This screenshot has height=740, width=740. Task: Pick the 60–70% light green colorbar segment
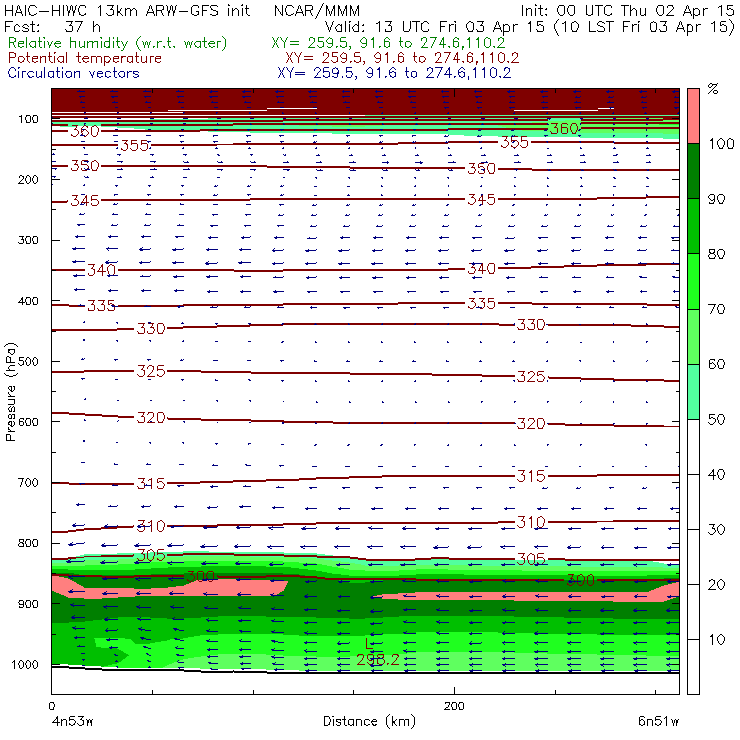693,336
